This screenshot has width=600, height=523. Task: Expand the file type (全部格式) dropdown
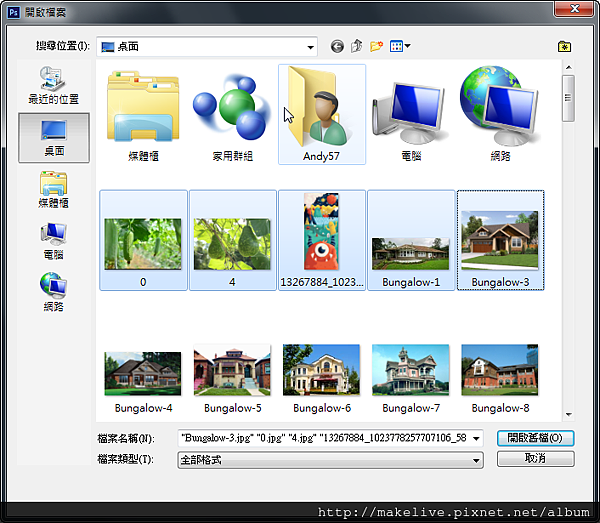331,460
